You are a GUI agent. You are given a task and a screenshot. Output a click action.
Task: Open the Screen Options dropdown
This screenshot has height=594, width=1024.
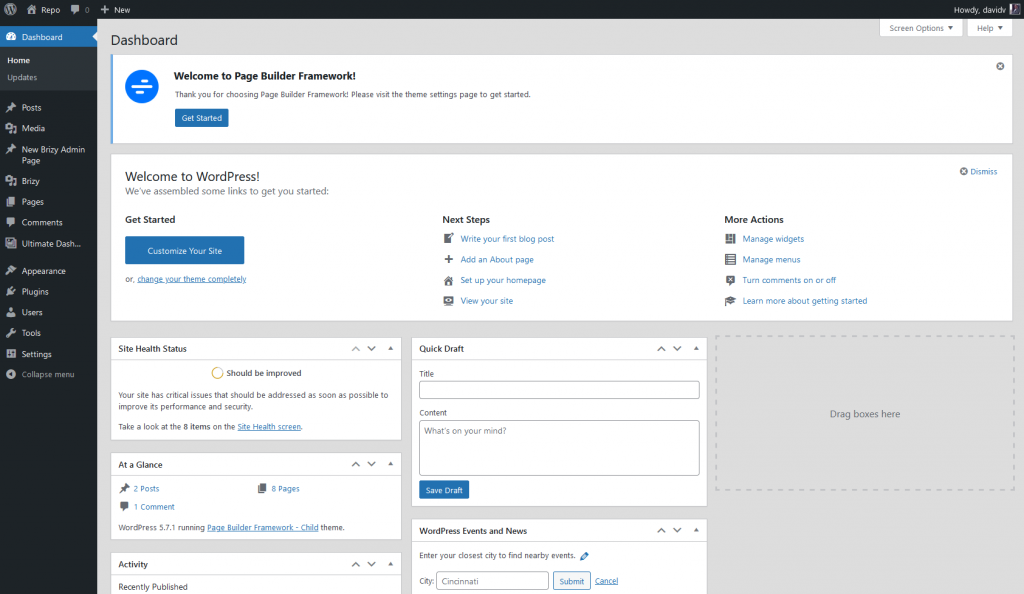[x=920, y=28]
